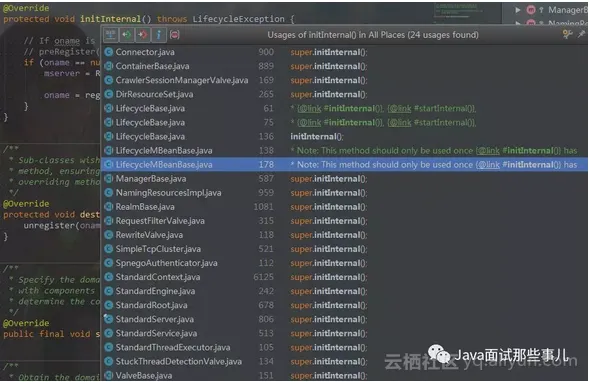Click the class icon beside RealmBase.java
589x382 pixels.
click(x=109, y=207)
